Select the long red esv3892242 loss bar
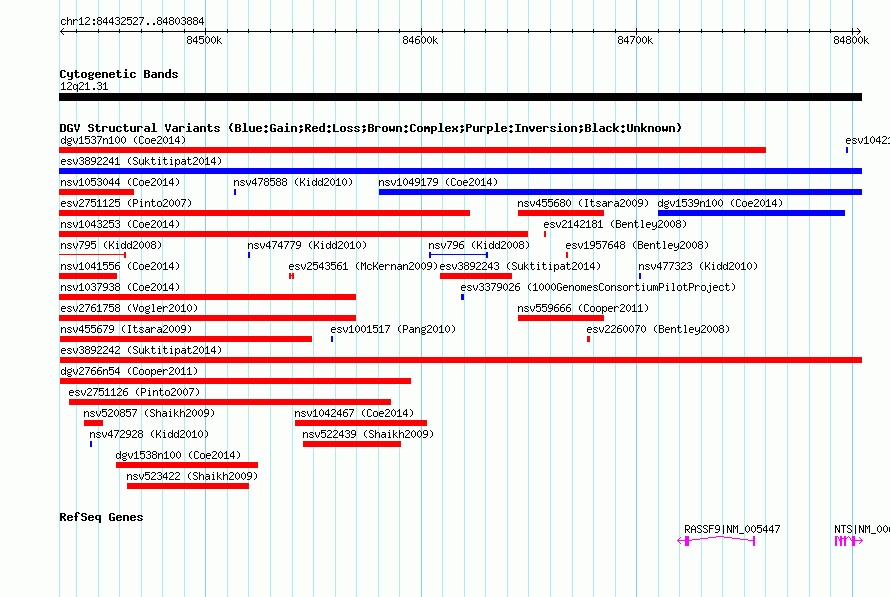The height and width of the screenshot is (597, 890). tap(460, 360)
